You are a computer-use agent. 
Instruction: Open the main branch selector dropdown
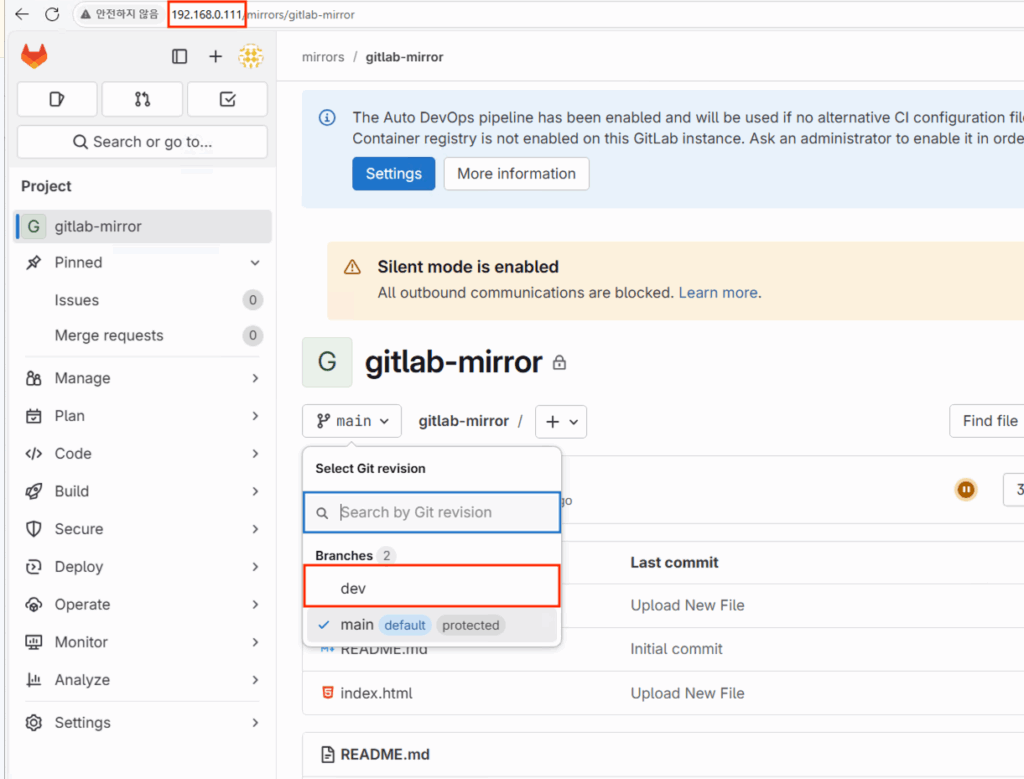352,421
